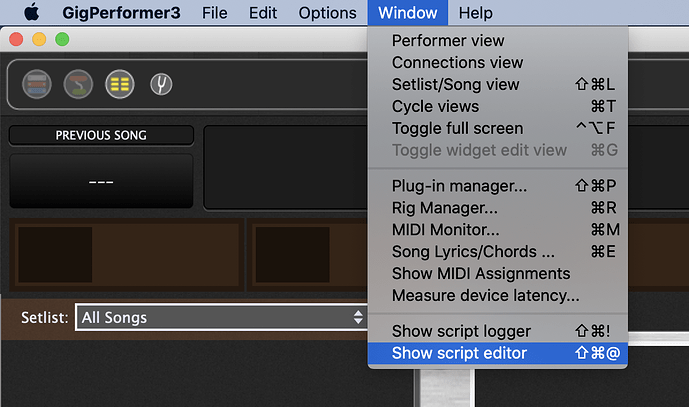Switch to wiring view via rack icon
This screenshot has width=689, height=407.
point(37,84)
